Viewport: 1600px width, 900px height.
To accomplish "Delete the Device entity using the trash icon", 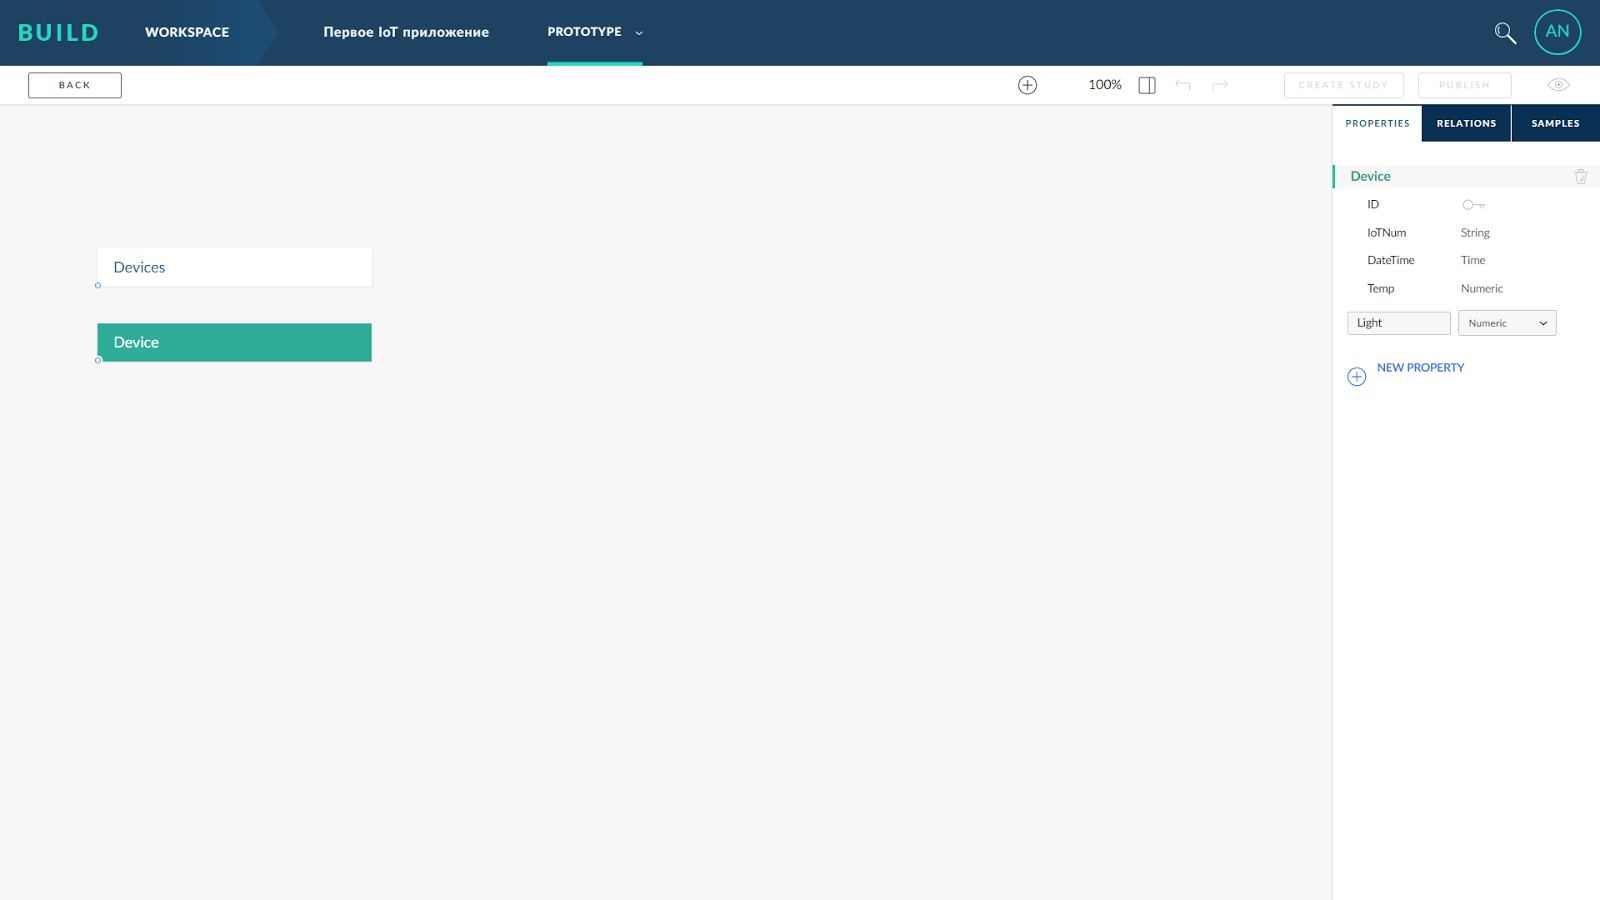I will click(x=1581, y=176).
